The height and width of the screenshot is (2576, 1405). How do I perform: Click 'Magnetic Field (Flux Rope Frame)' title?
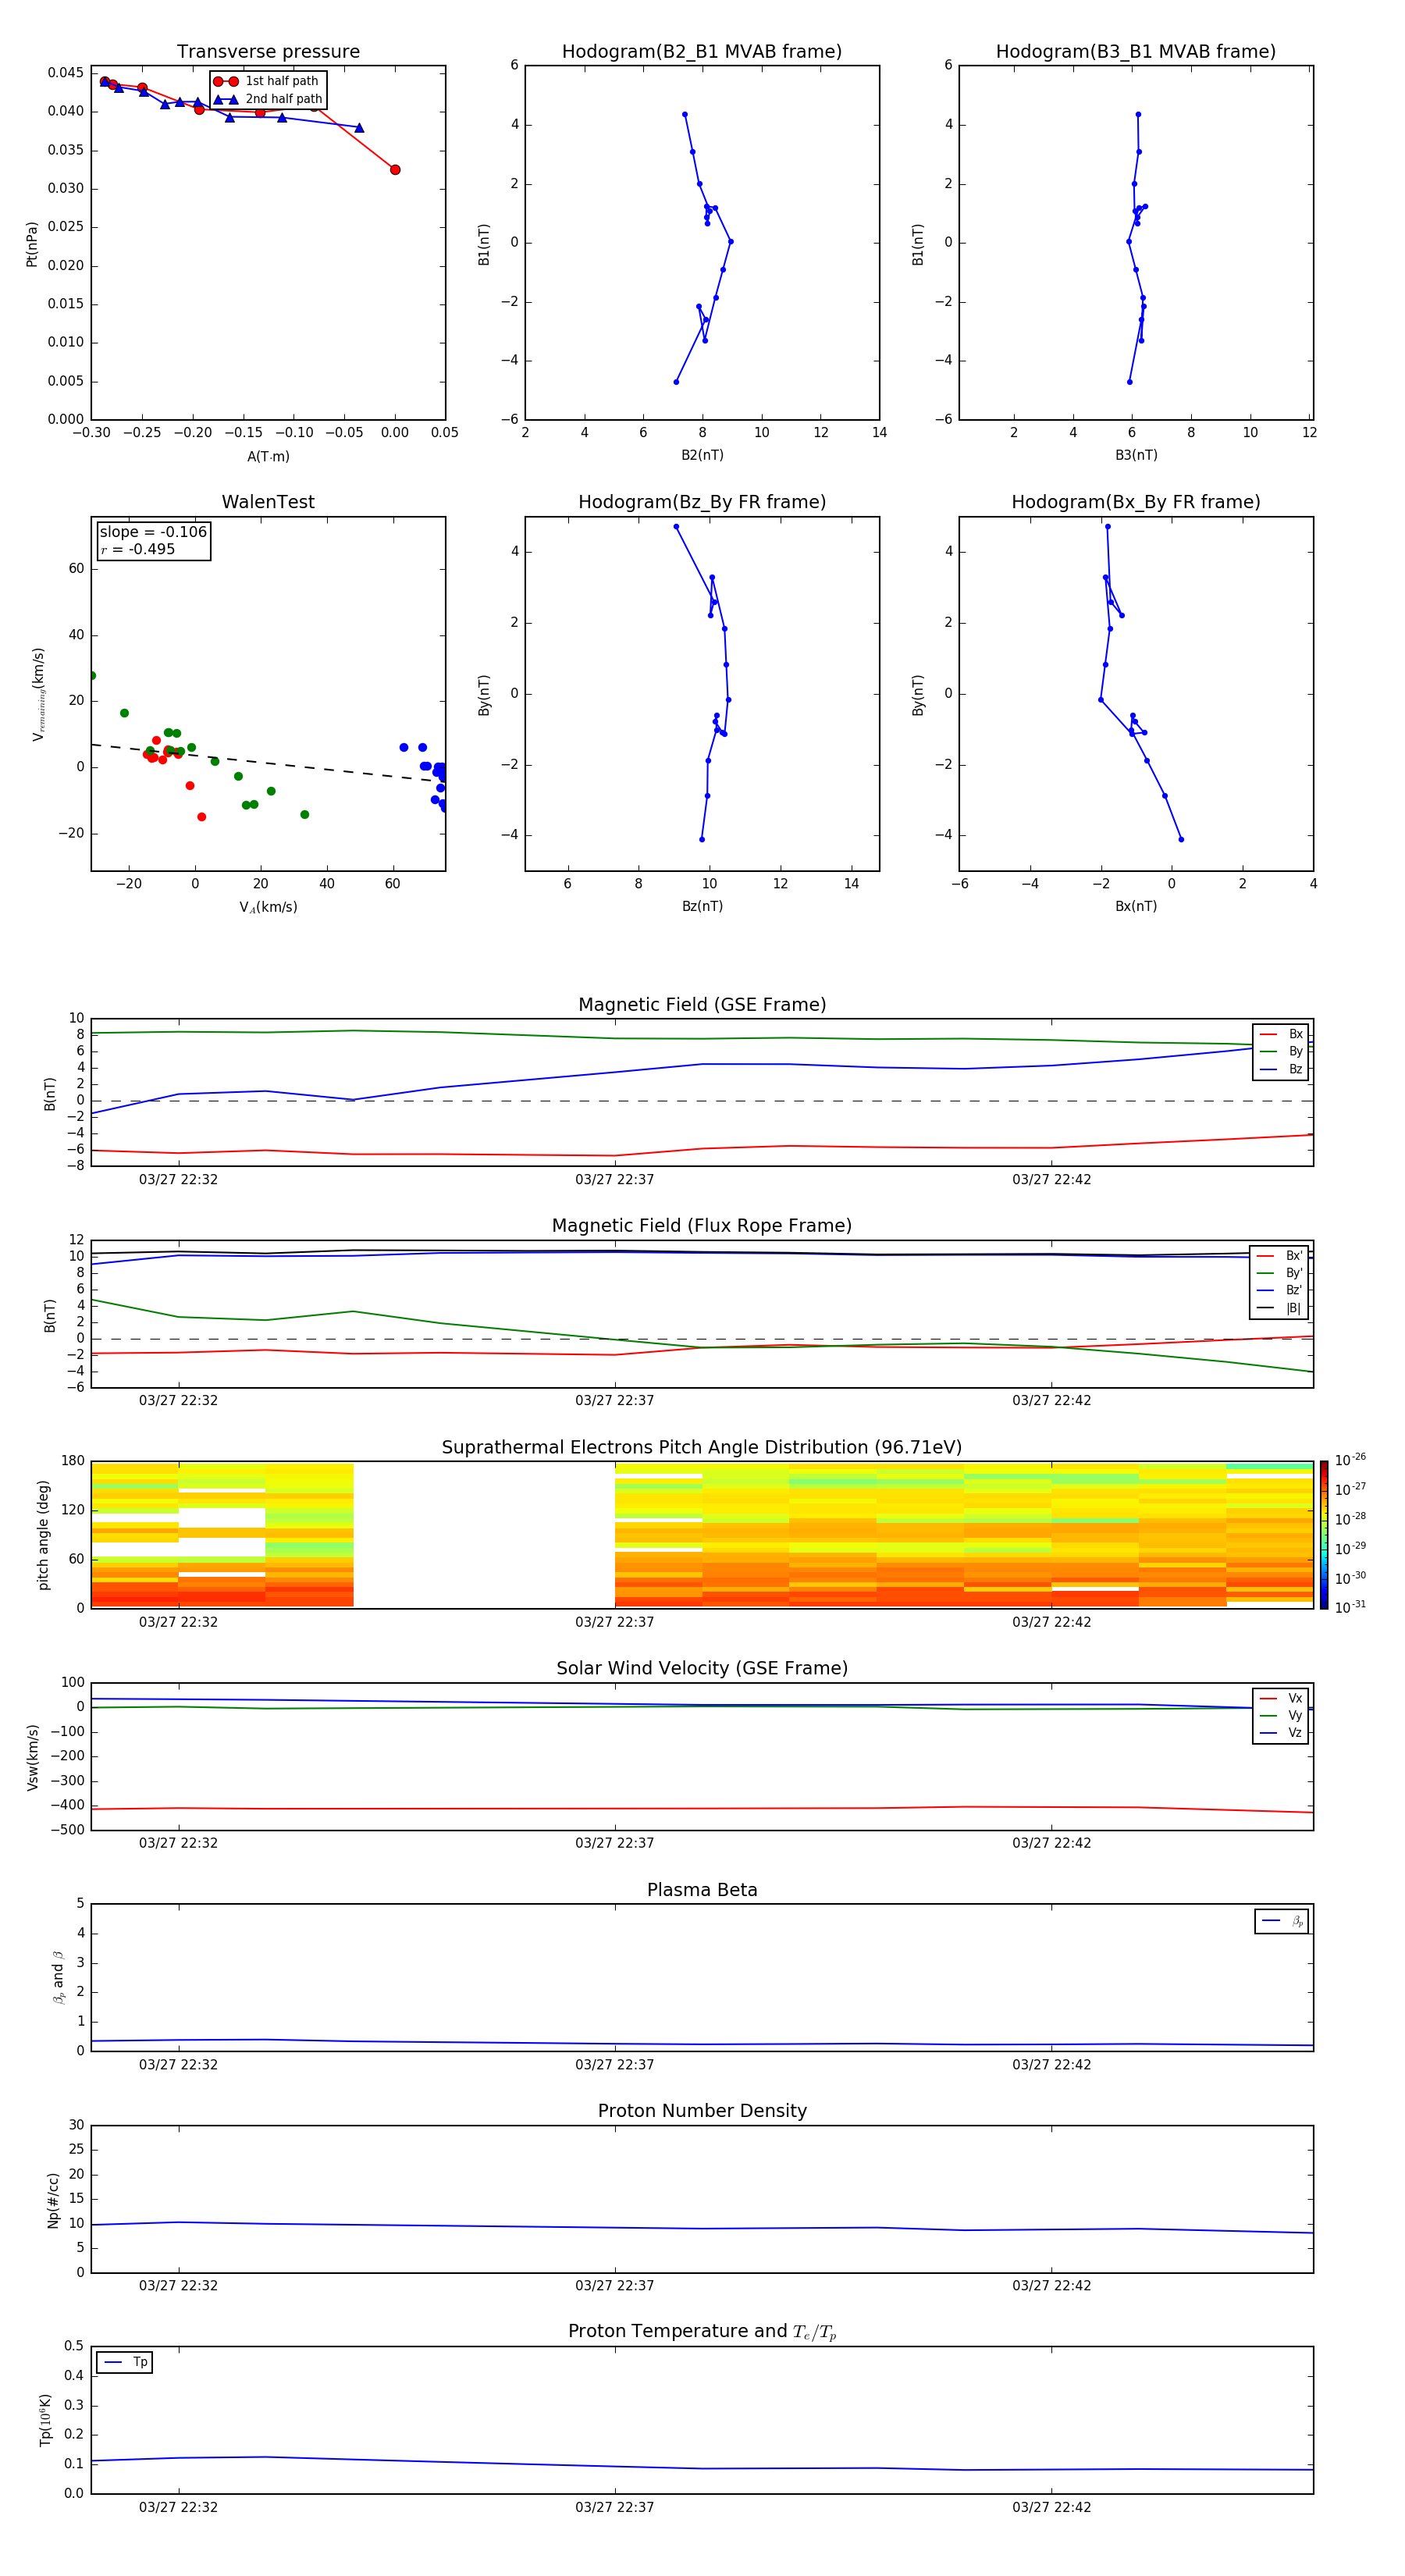(702, 1226)
